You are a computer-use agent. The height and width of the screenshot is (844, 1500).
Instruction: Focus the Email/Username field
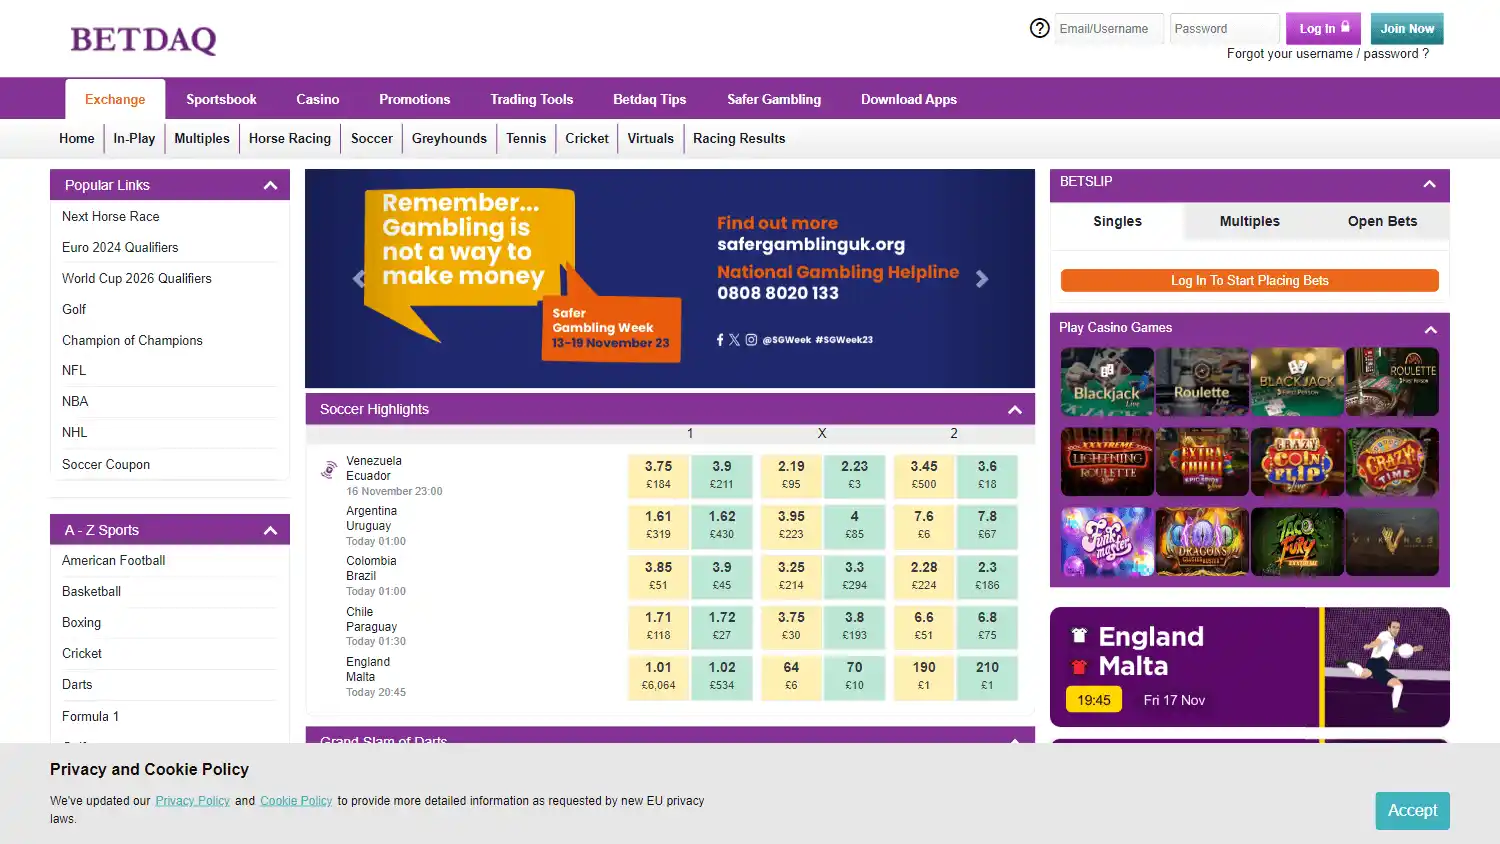(x=1109, y=28)
